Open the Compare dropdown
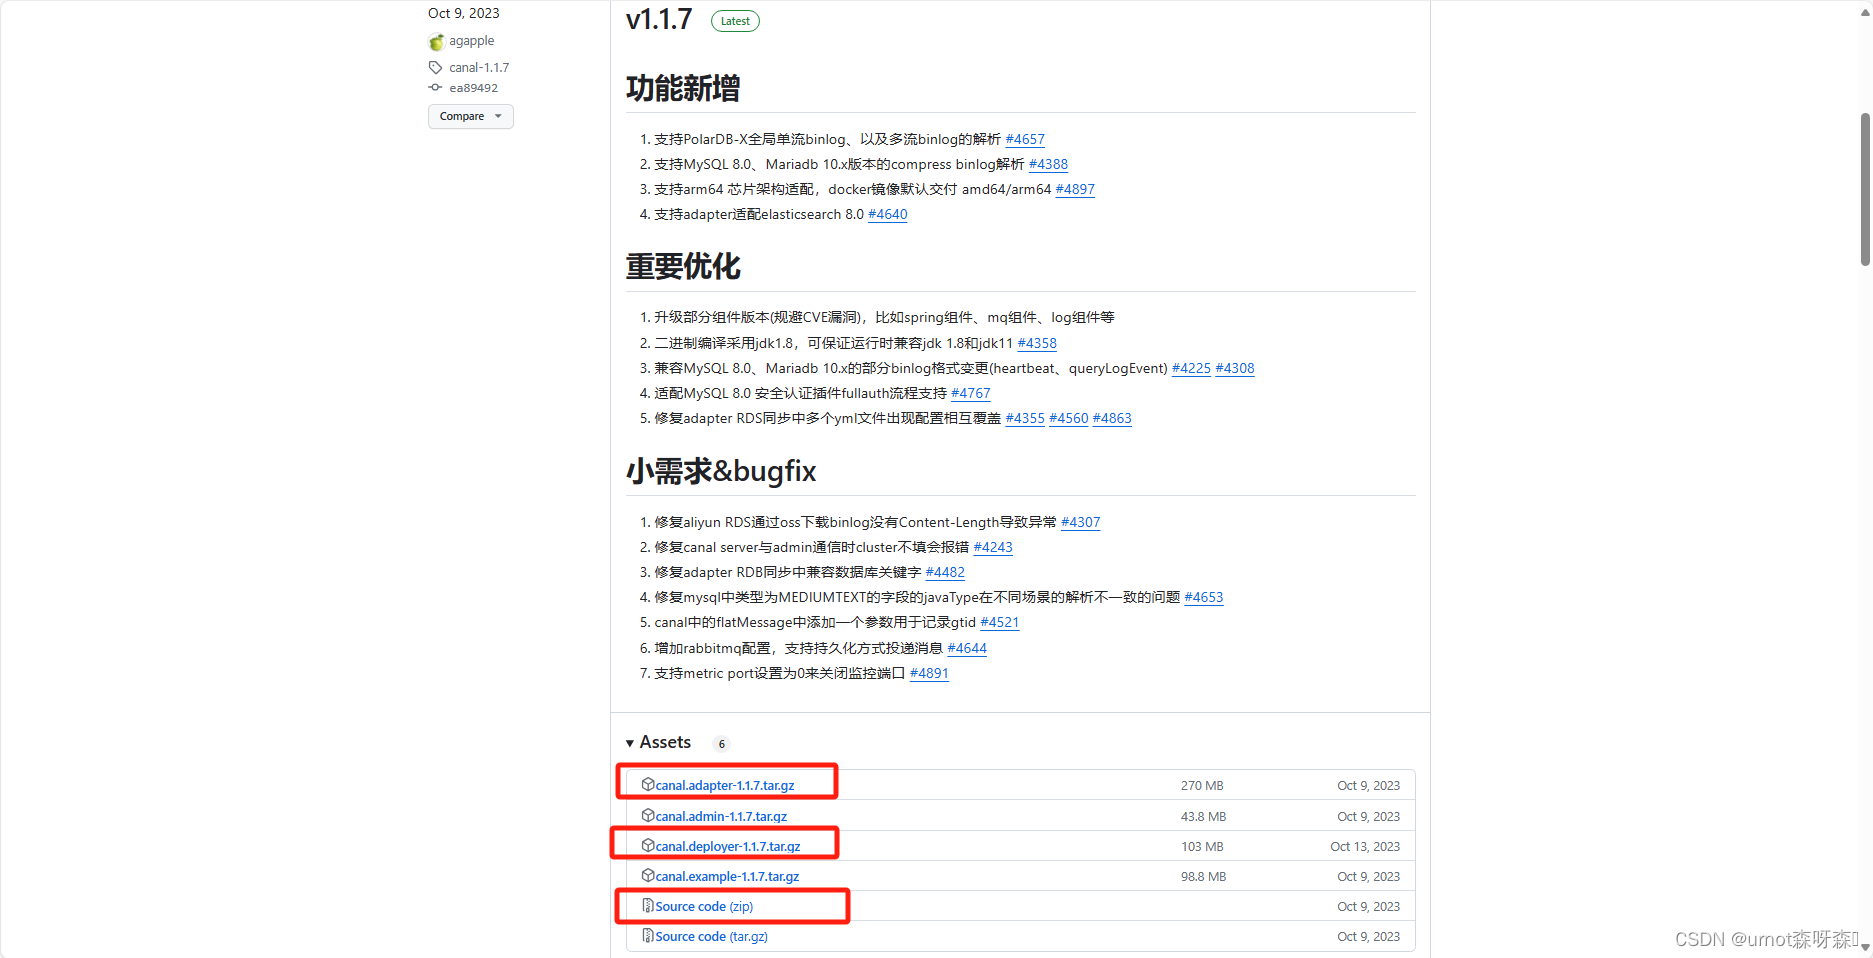 tap(471, 116)
